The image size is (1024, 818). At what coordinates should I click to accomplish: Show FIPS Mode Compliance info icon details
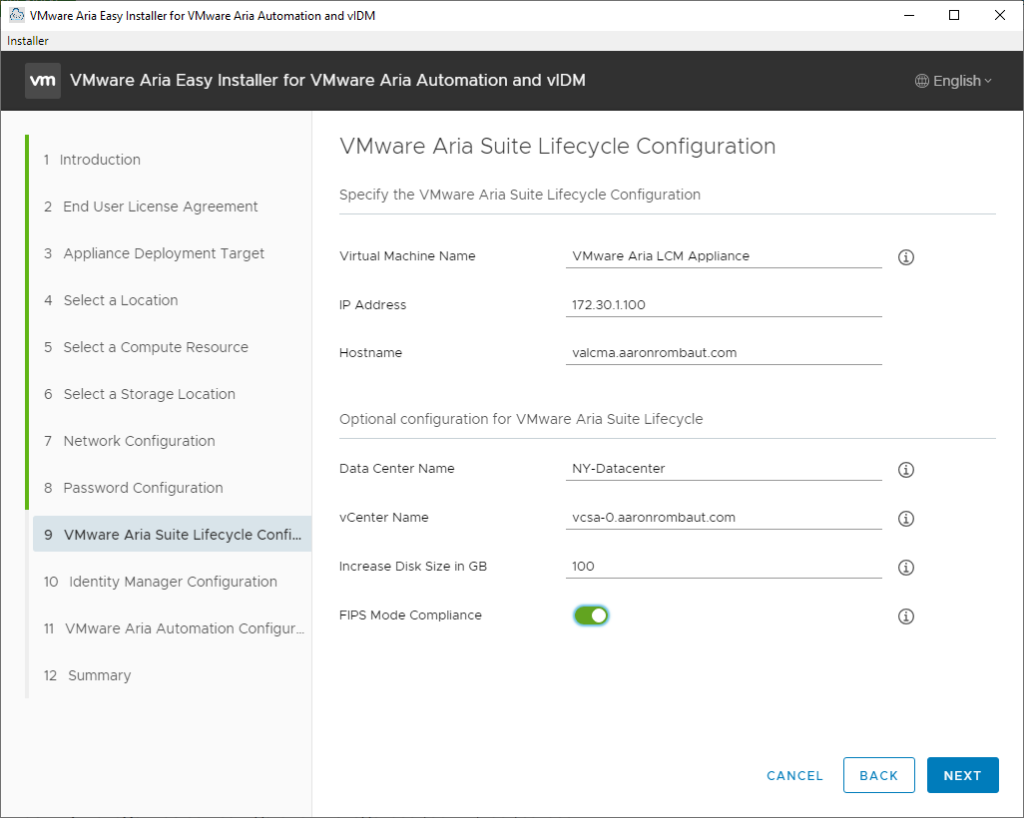tap(906, 616)
